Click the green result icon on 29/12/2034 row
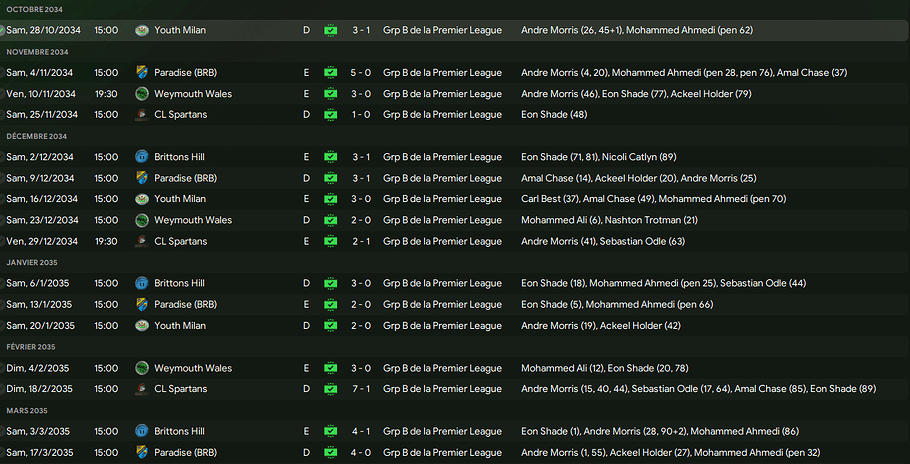Screen dimensions: 910x464 [x=331, y=241]
